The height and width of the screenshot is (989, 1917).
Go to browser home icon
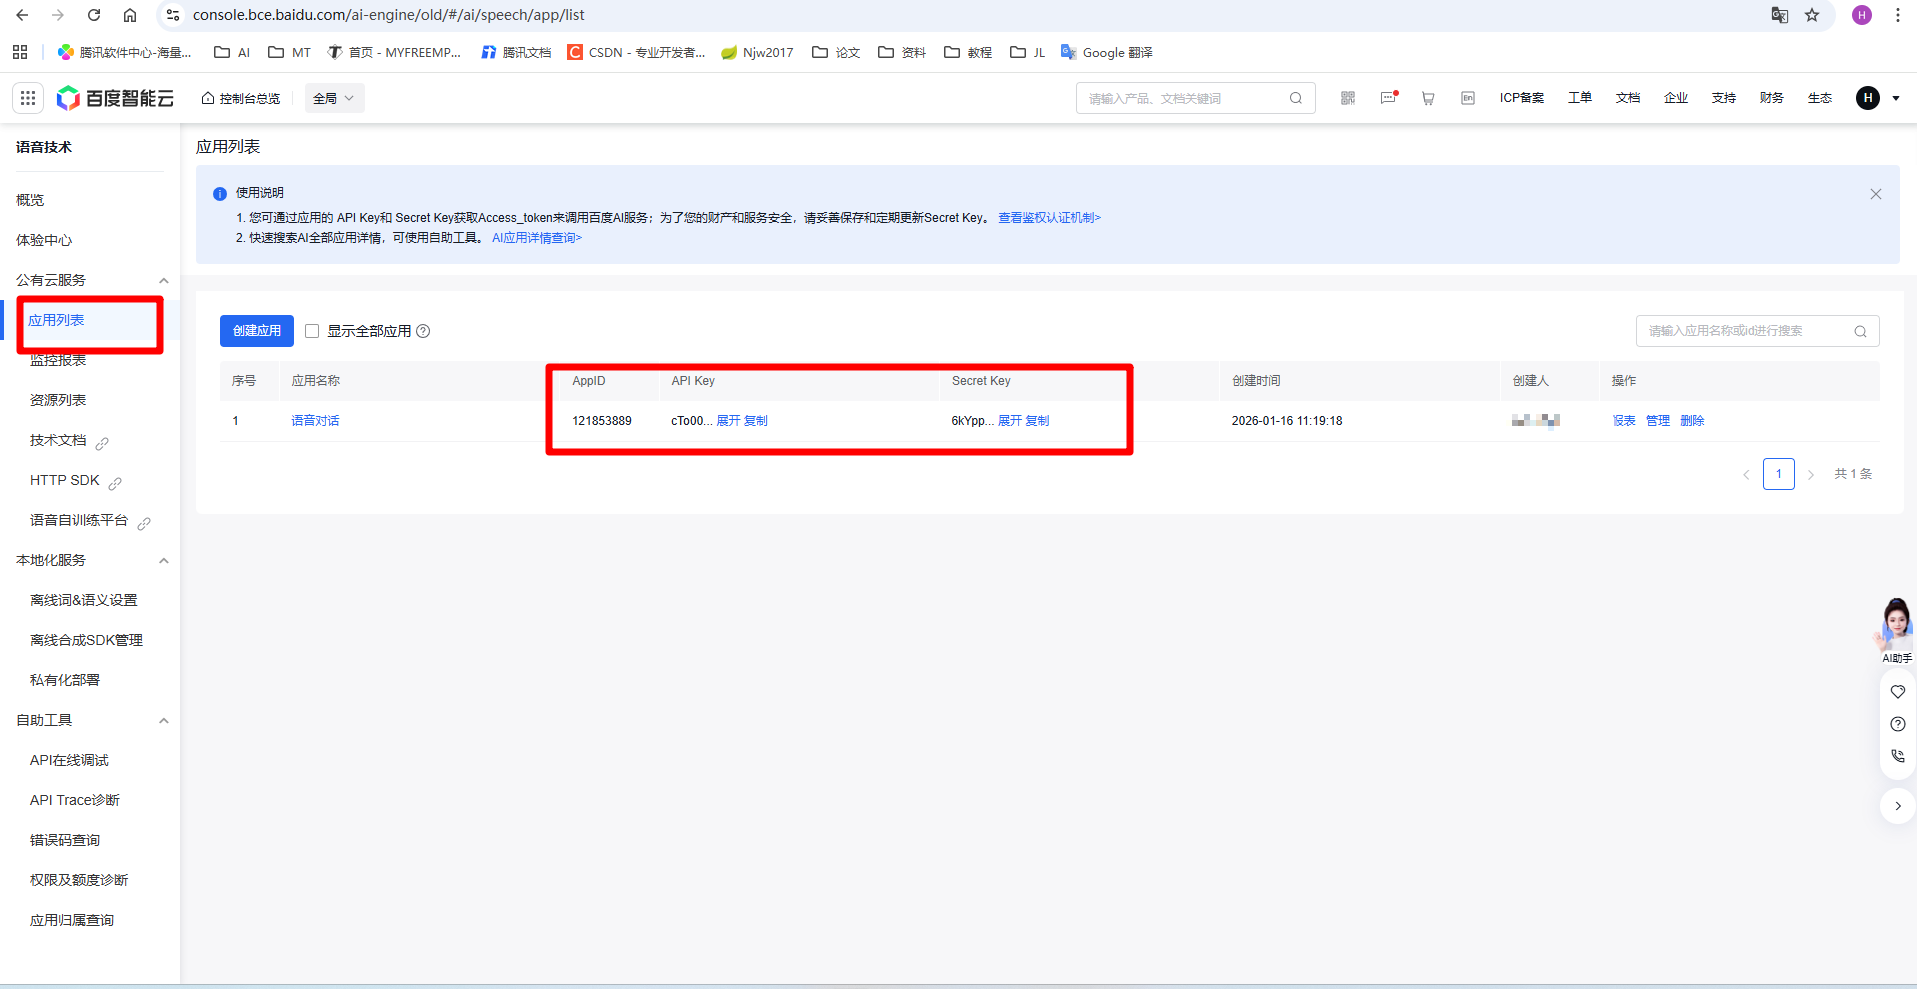click(130, 15)
